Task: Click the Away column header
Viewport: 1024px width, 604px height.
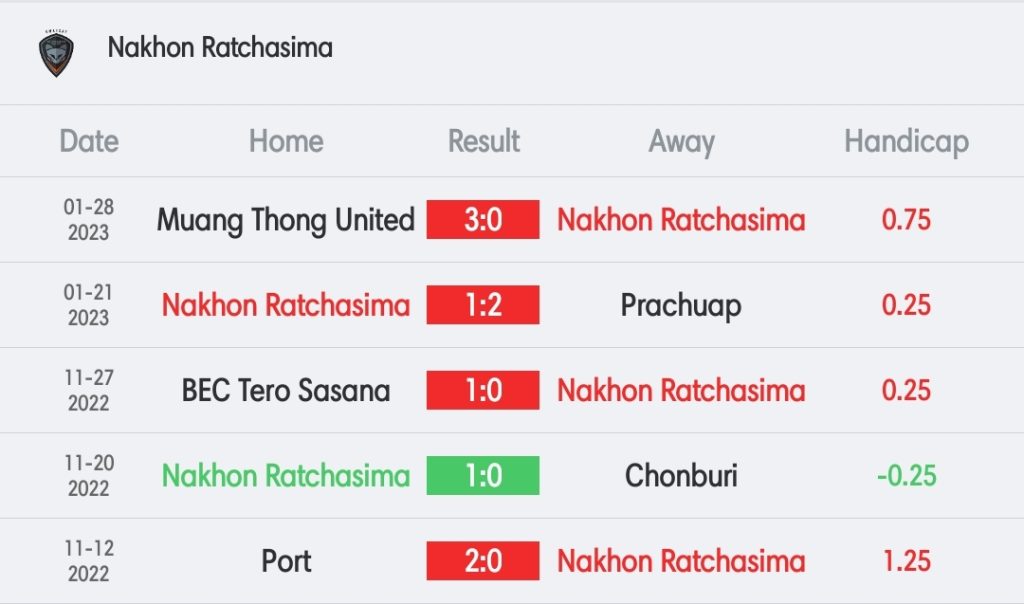Action: [681, 141]
